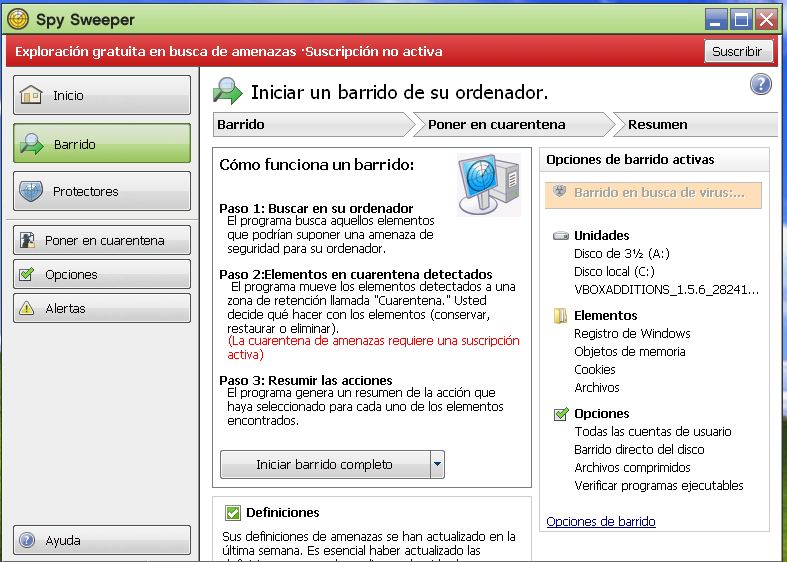Start the scan with Iniciar barrido completo

[x=325, y=465]
